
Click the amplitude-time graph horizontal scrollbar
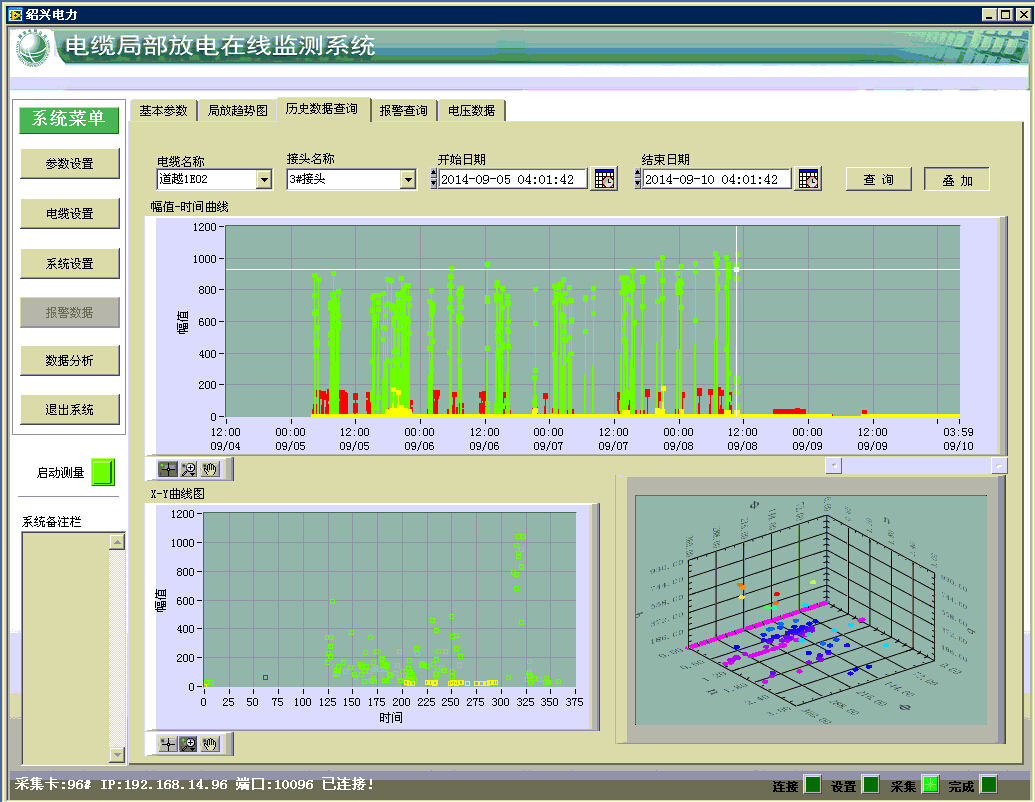[916, 465]
